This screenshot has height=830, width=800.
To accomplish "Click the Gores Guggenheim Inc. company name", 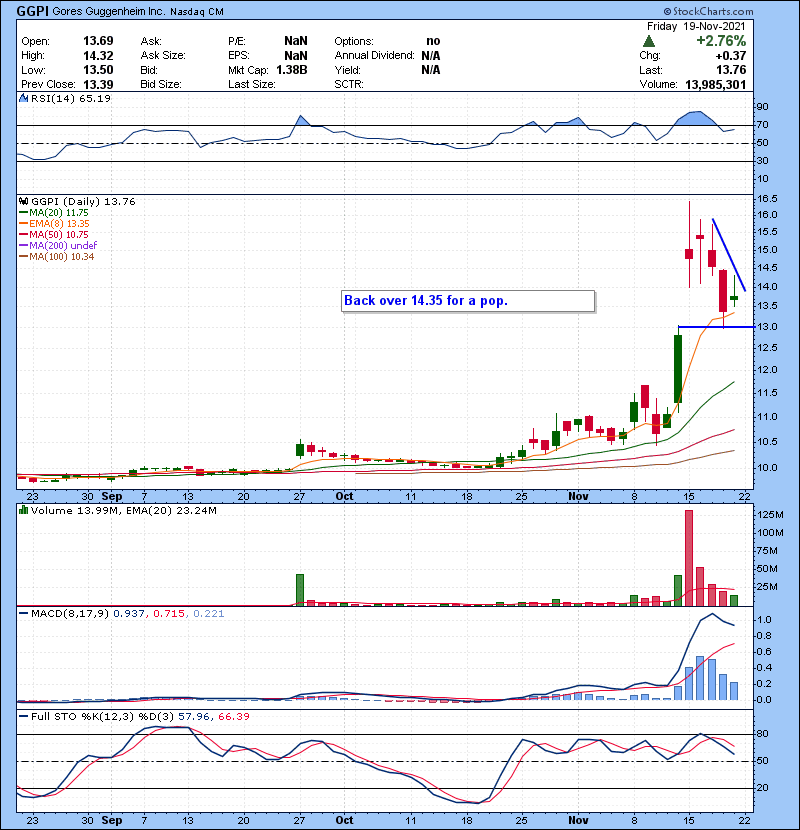I will [x=109, y=11].
